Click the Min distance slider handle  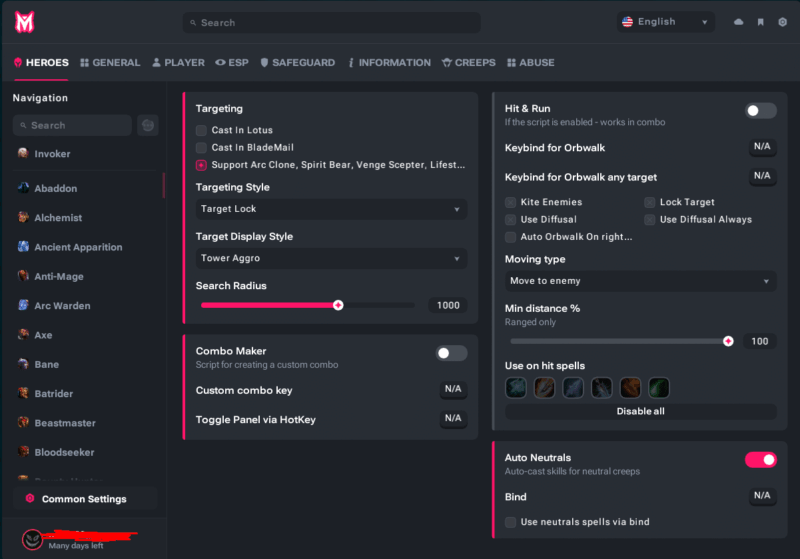(x=728, y=341)
